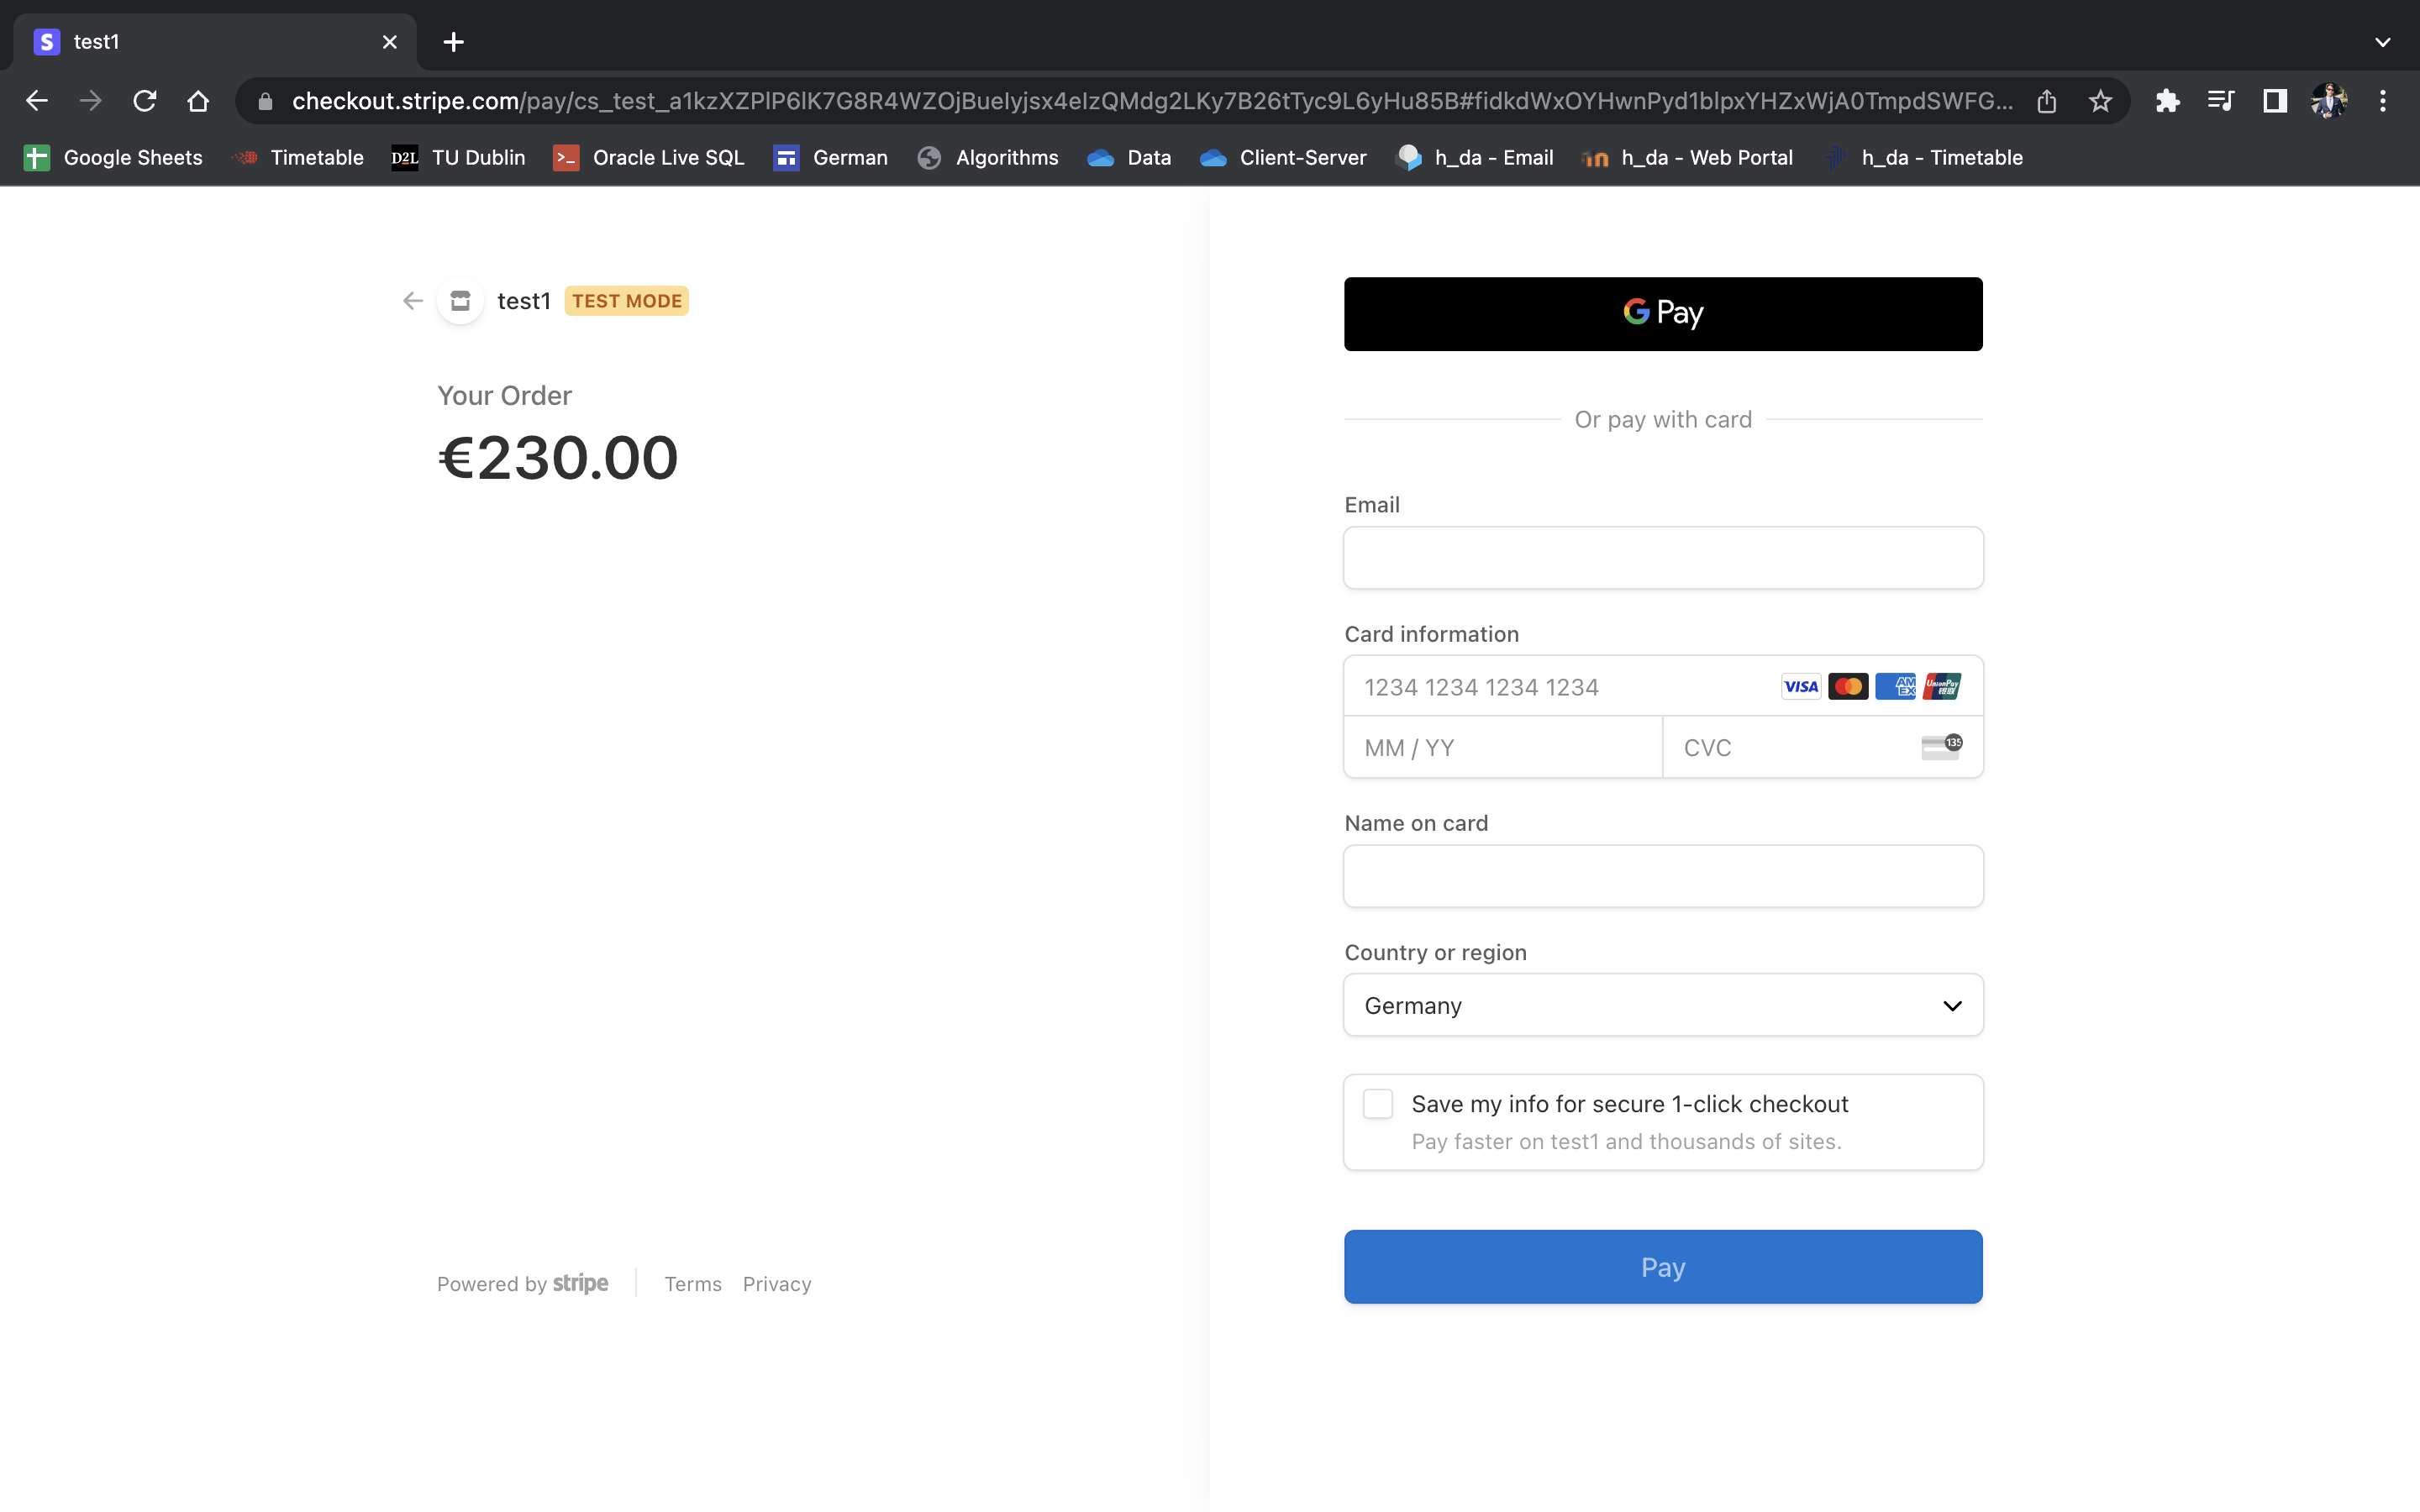Expand the tab search chevron at top right

click(2382, 42)
